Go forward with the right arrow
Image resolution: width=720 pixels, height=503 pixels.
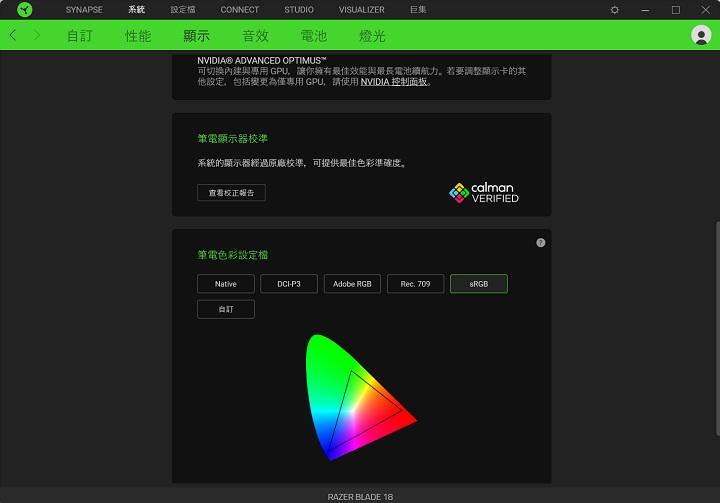(x=37, y=35)
